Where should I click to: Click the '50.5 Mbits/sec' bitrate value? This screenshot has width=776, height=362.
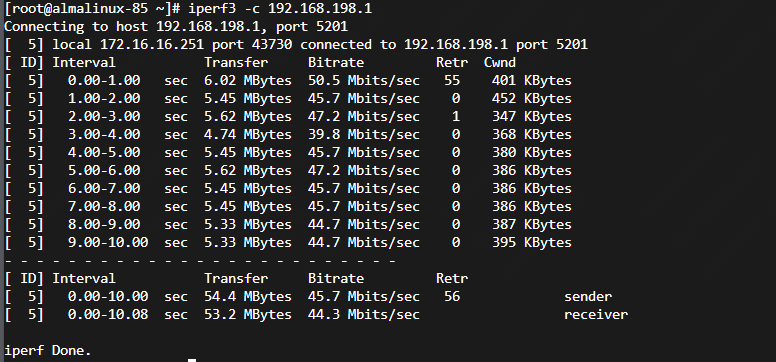(364, 81)
